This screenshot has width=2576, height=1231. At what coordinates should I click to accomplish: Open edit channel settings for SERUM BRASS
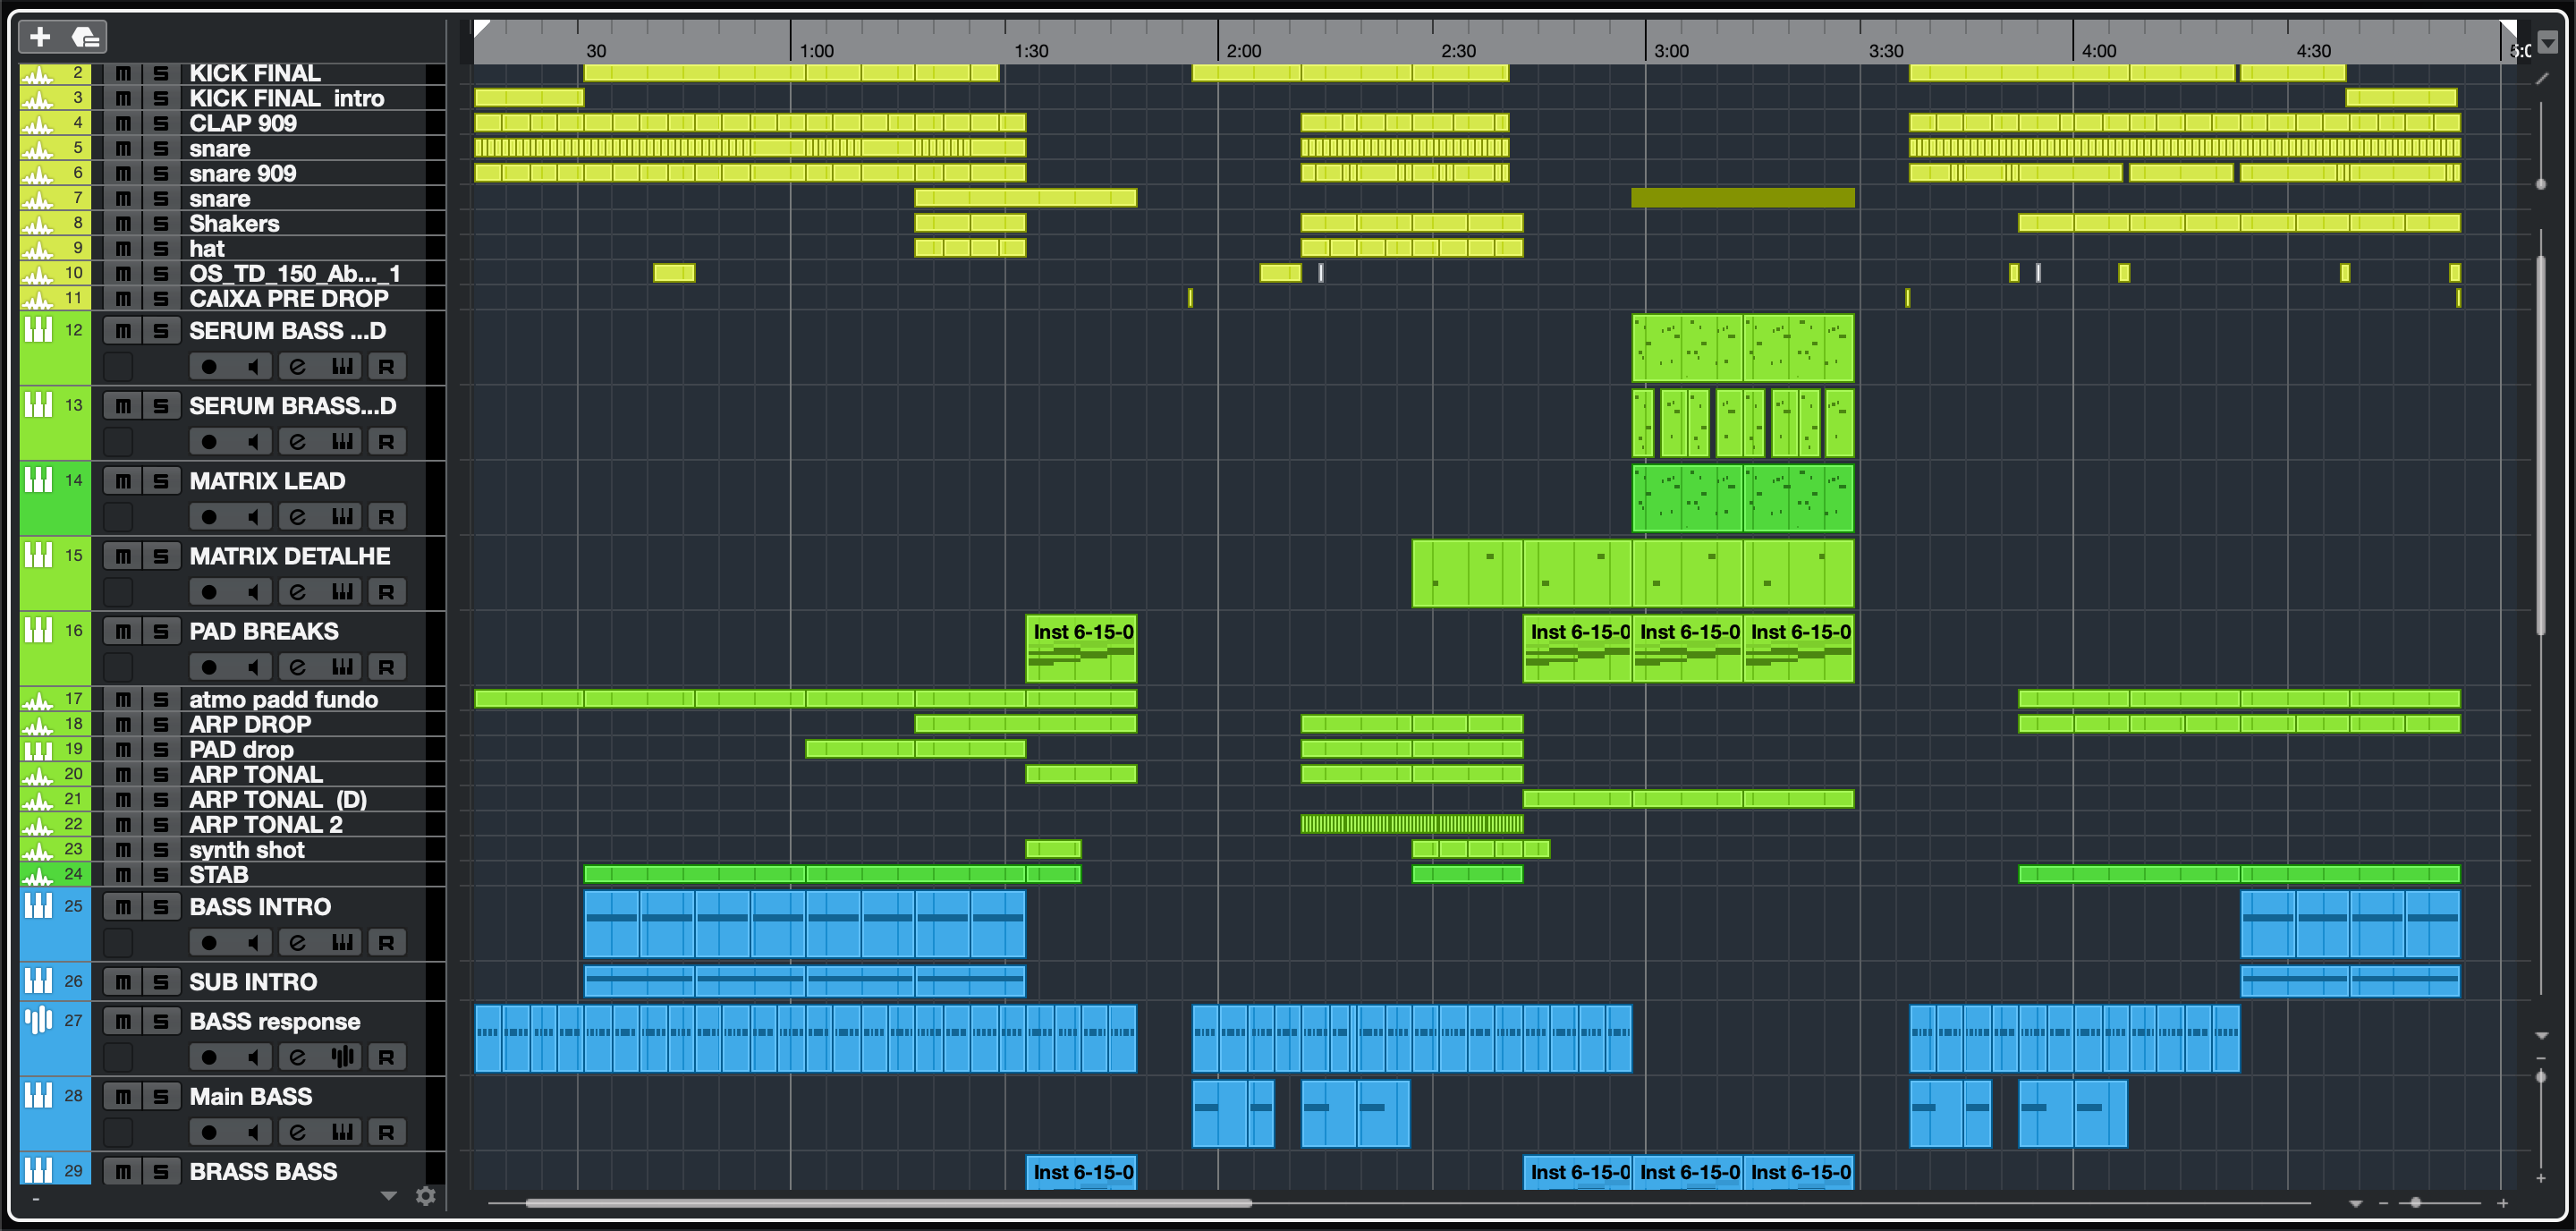pyautogui.click(x=298, y=442)
